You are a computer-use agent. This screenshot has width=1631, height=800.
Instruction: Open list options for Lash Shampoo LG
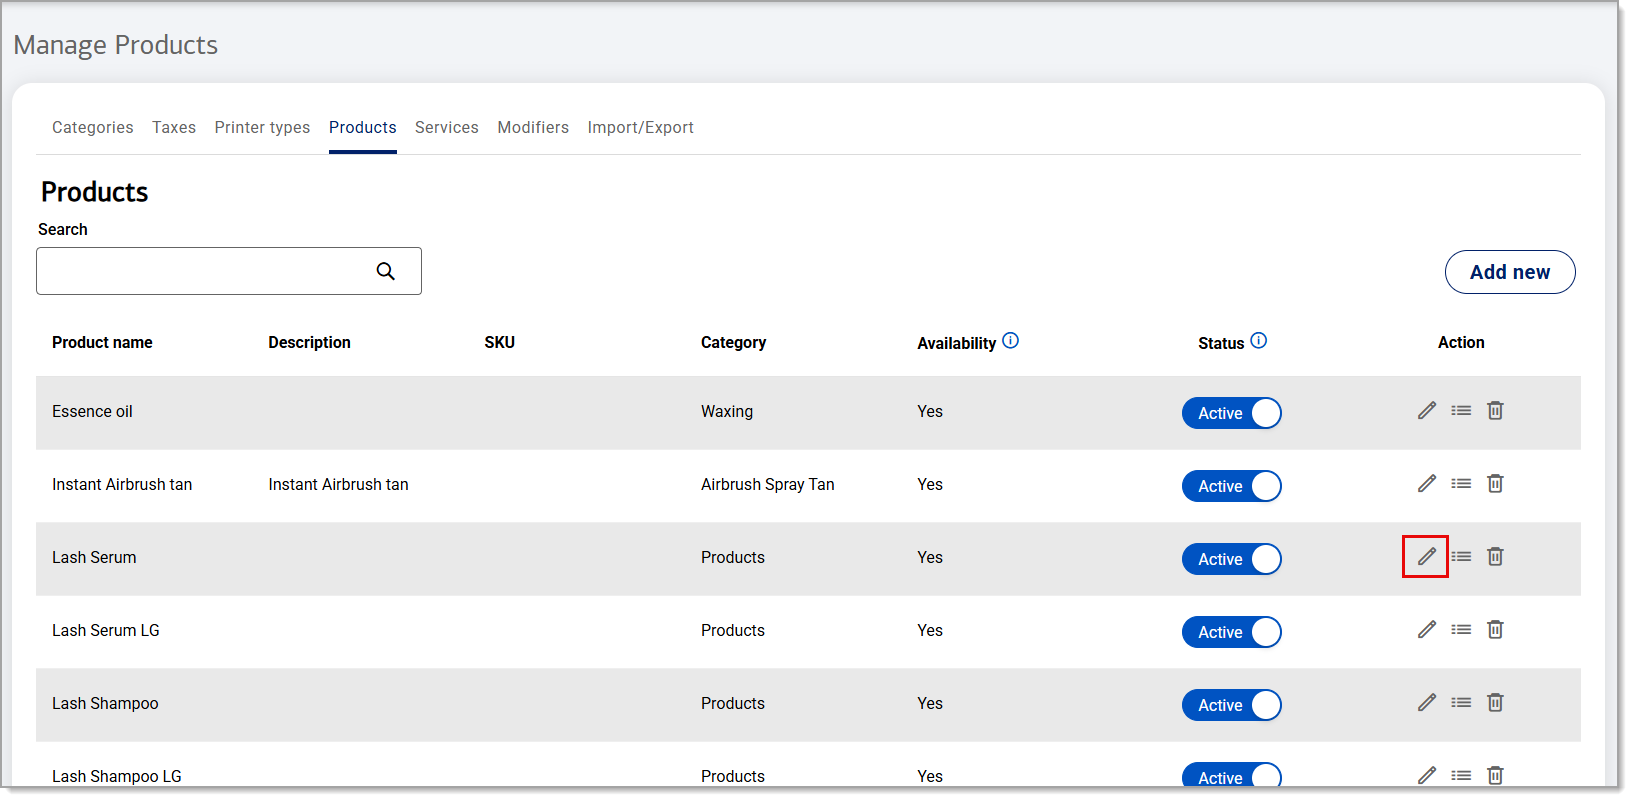(1461, 776)
